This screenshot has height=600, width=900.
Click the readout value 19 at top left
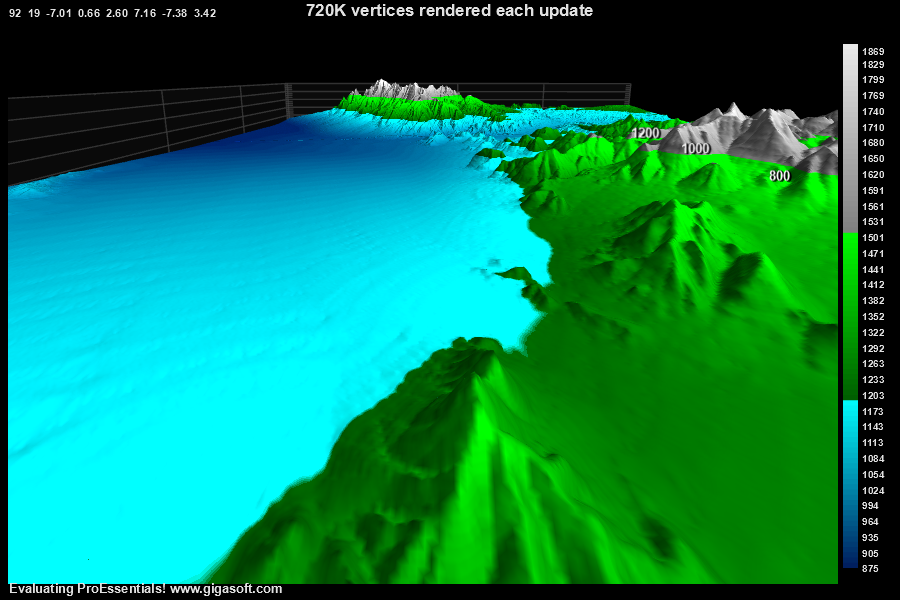click(34, 13)
